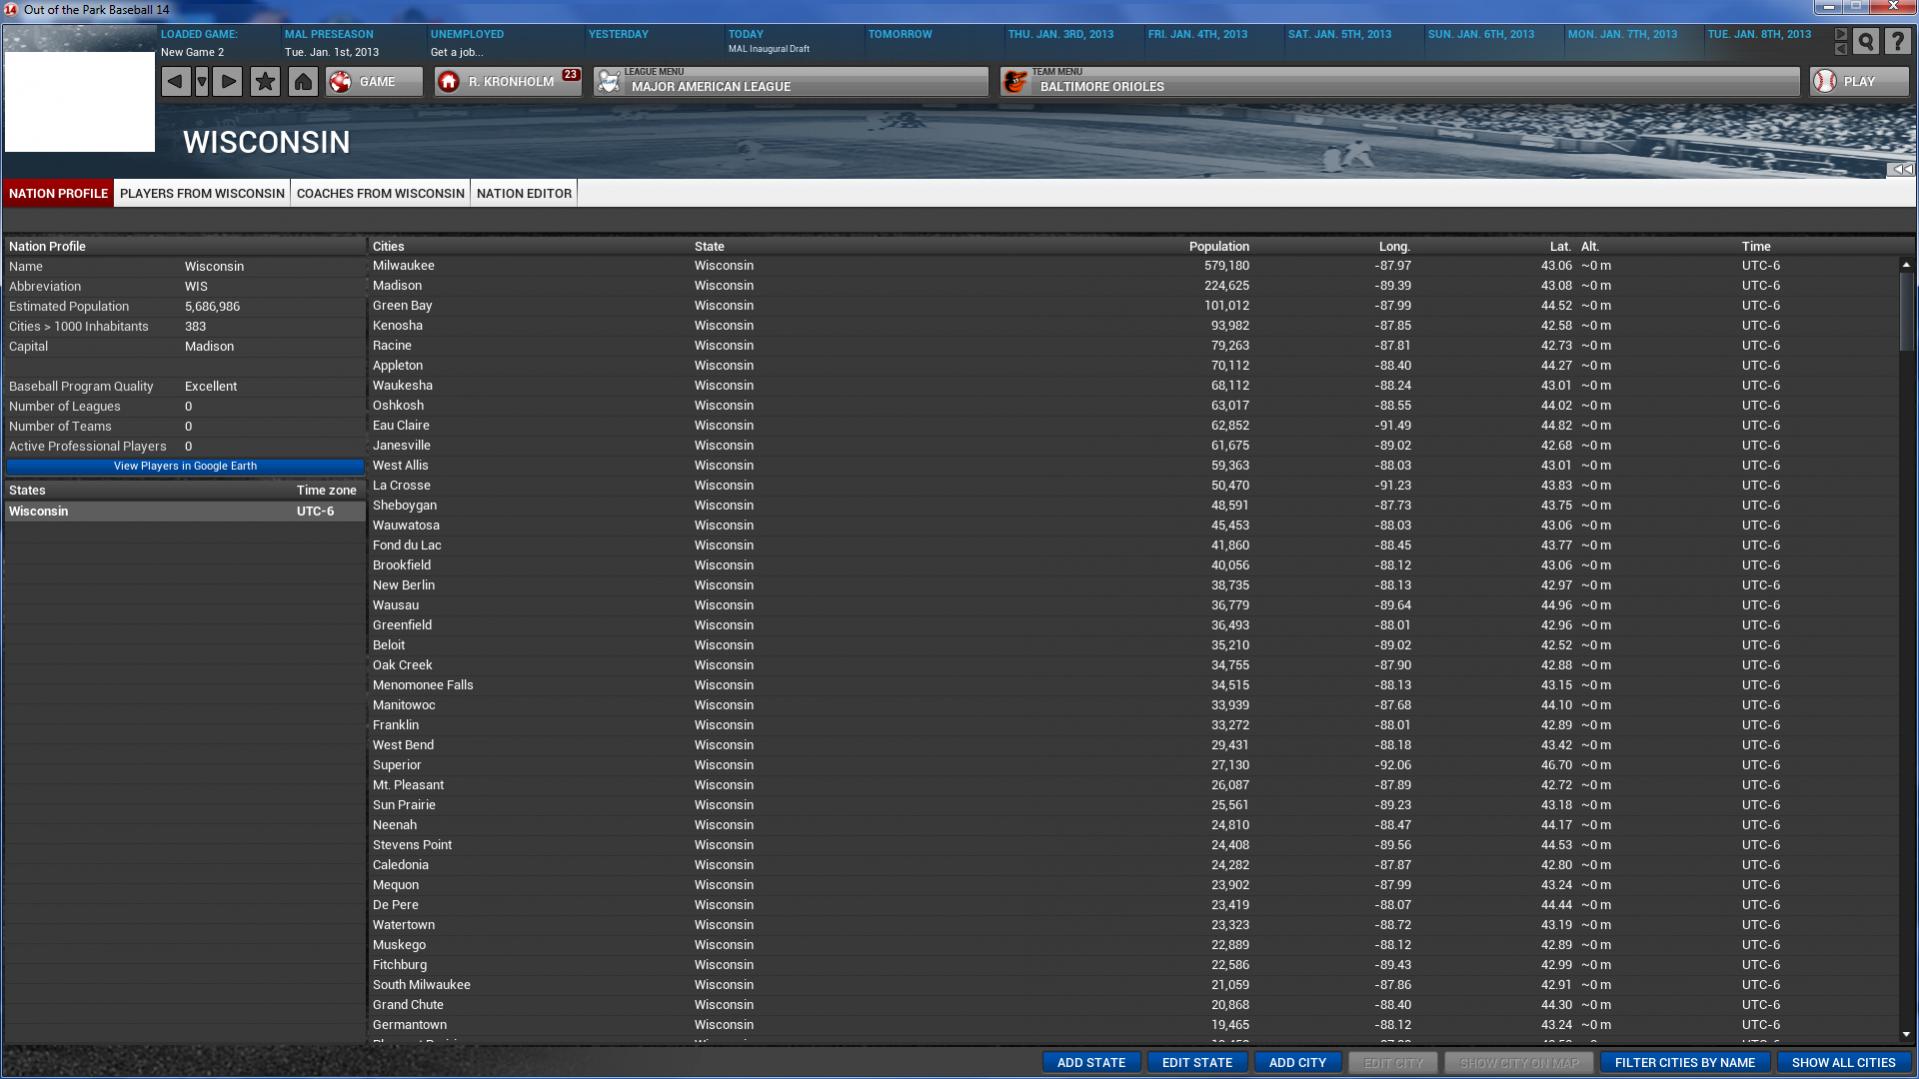Select the Milwaukee city row
The height and width of the screenshot is (1079, 1919).
[1134, 266]
